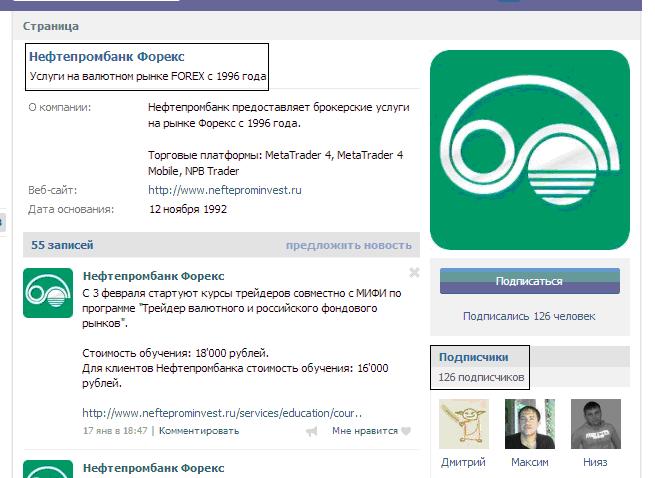
Task: Click the 'Веб-сайт:' field label
Action: [x=53, y=190]
